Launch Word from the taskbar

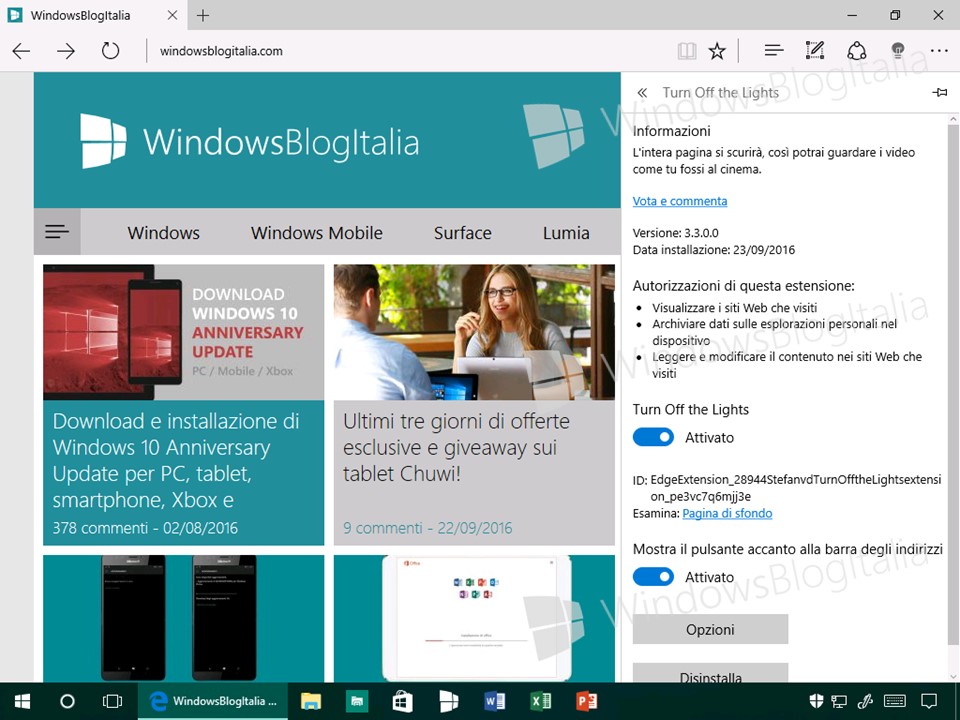(x=494, y=701)
